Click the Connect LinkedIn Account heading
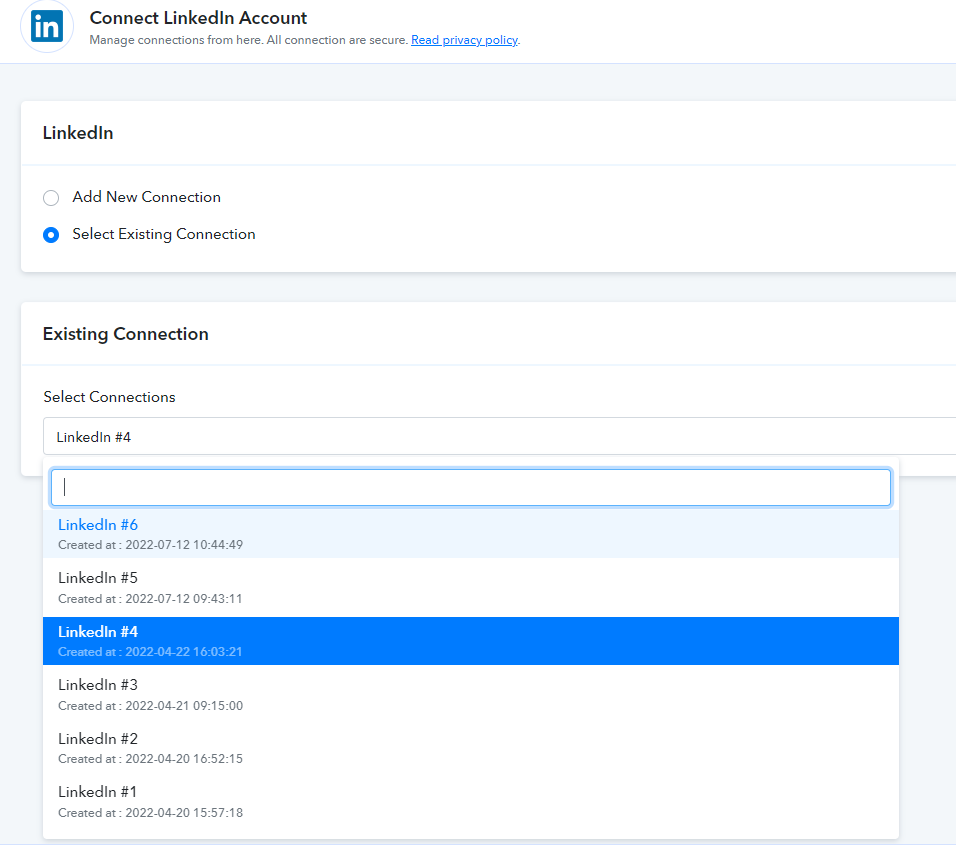The width and height of the screenshot is (956, 855). click(198, 18)
